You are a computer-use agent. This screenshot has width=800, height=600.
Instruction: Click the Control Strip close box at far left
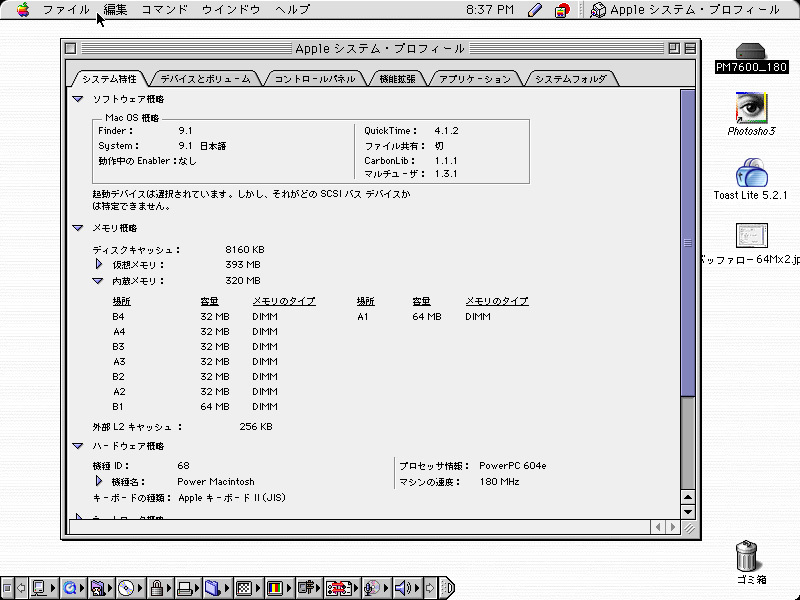point(7,588)
